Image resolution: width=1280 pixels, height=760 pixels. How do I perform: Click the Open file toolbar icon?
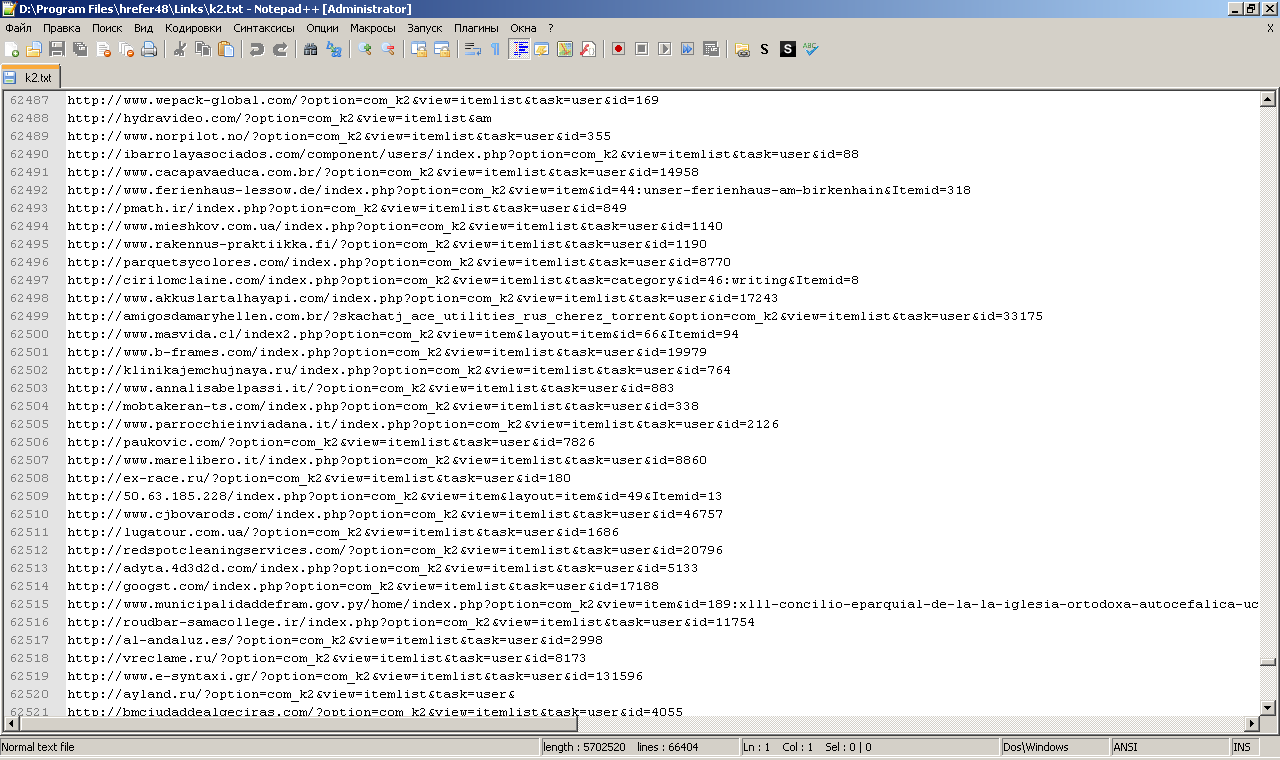coord(34,49)
